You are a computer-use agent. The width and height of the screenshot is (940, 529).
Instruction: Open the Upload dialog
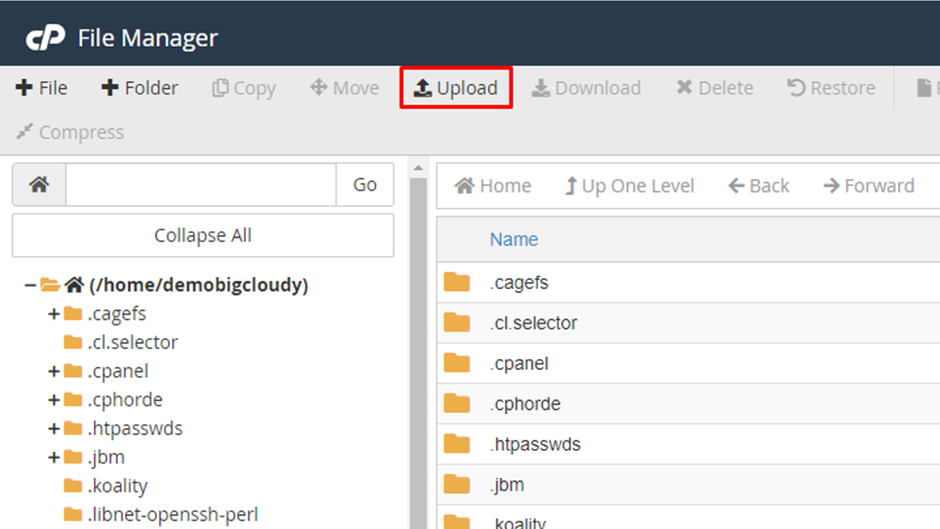[x=456, y=88]
